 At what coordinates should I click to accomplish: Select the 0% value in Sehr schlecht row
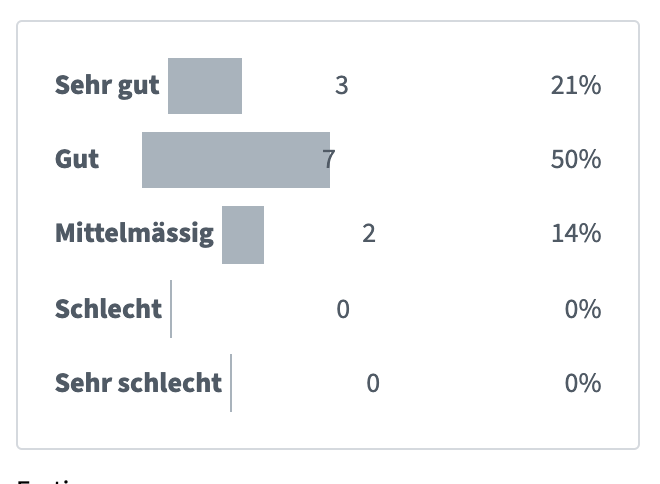pos(583,383)
